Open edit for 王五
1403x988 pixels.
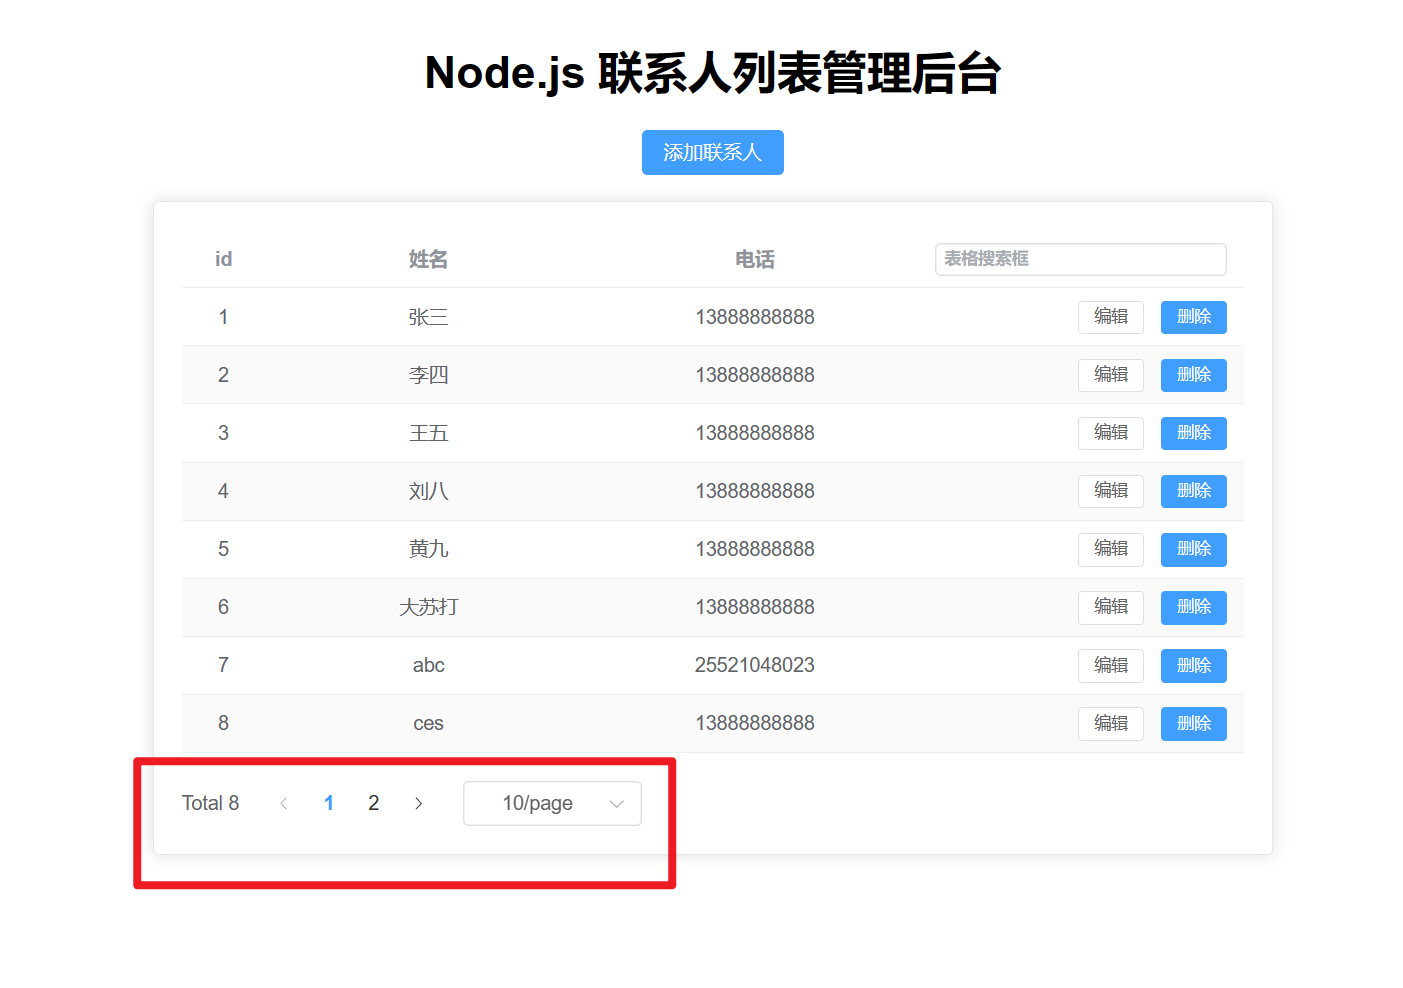(x=1110, y=433)
